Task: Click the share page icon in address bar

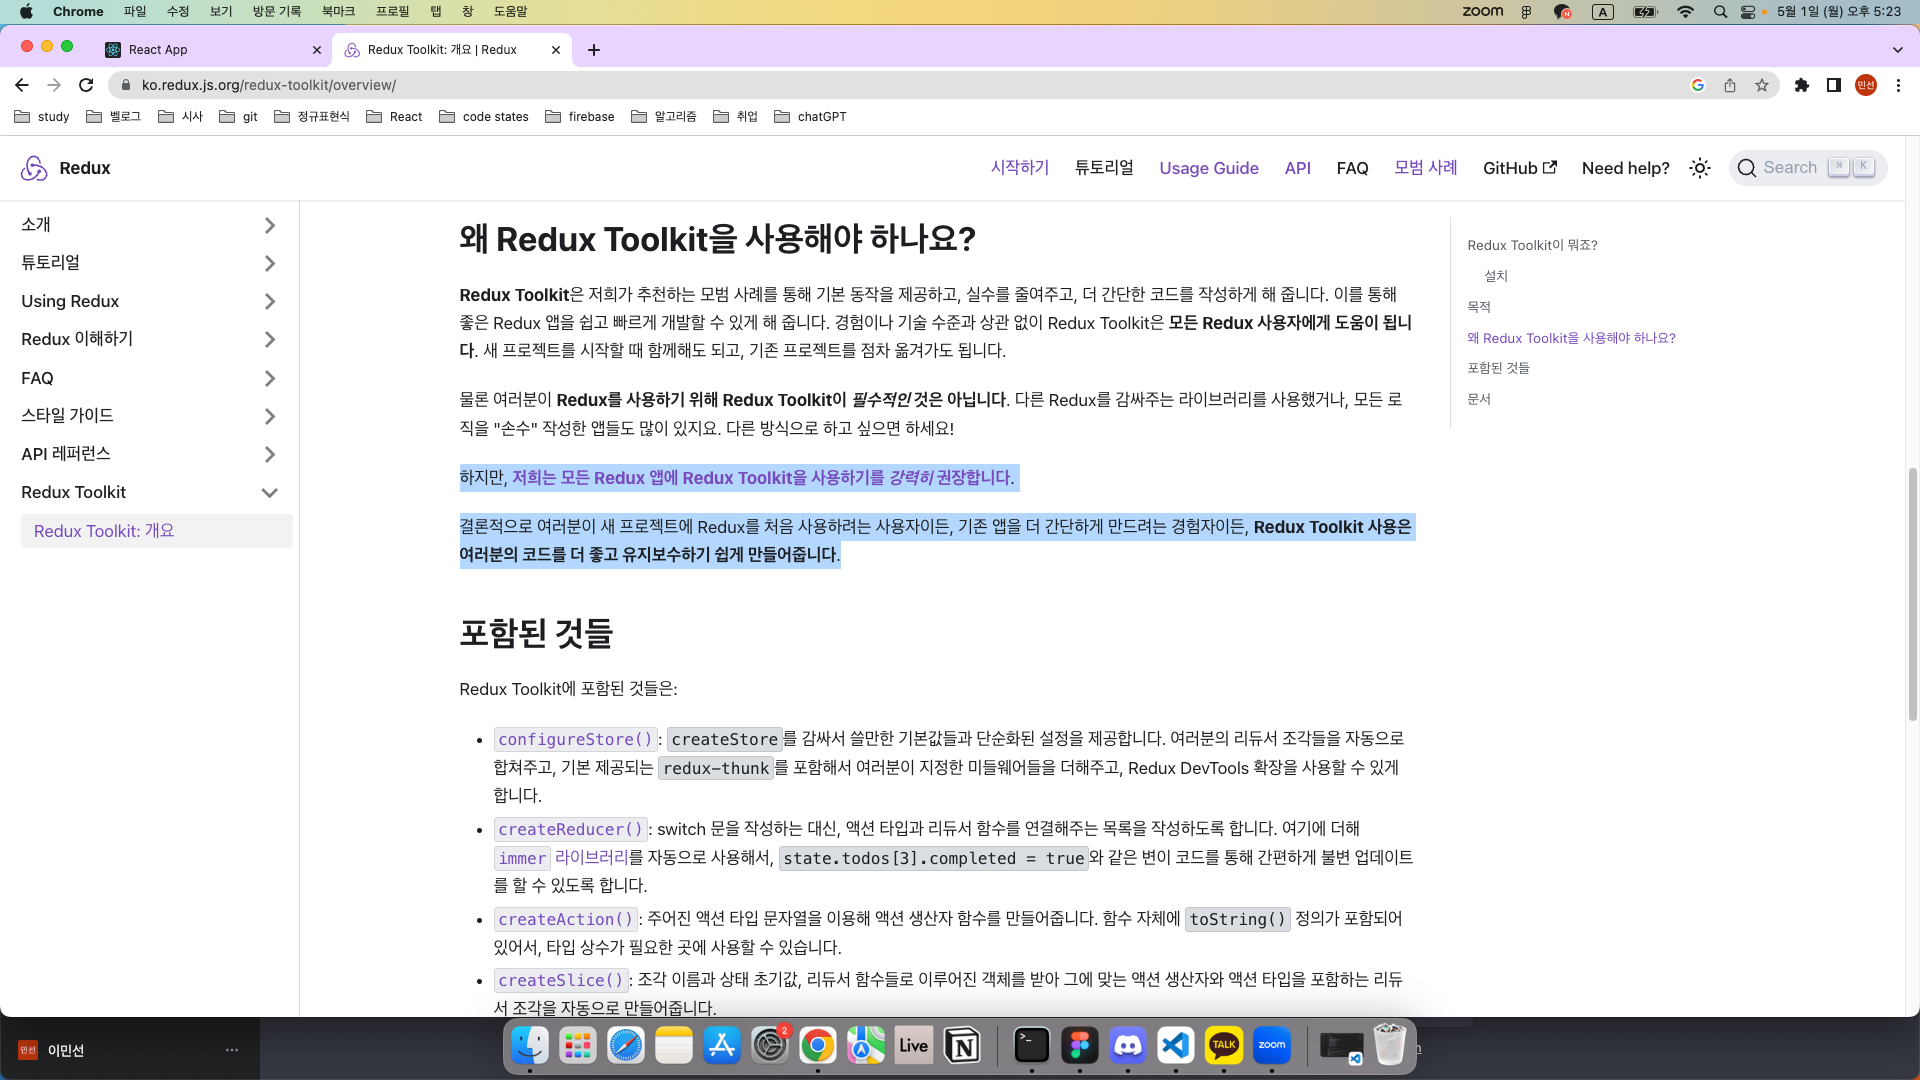Action: pyautogui.click(x=1730, y=85)
